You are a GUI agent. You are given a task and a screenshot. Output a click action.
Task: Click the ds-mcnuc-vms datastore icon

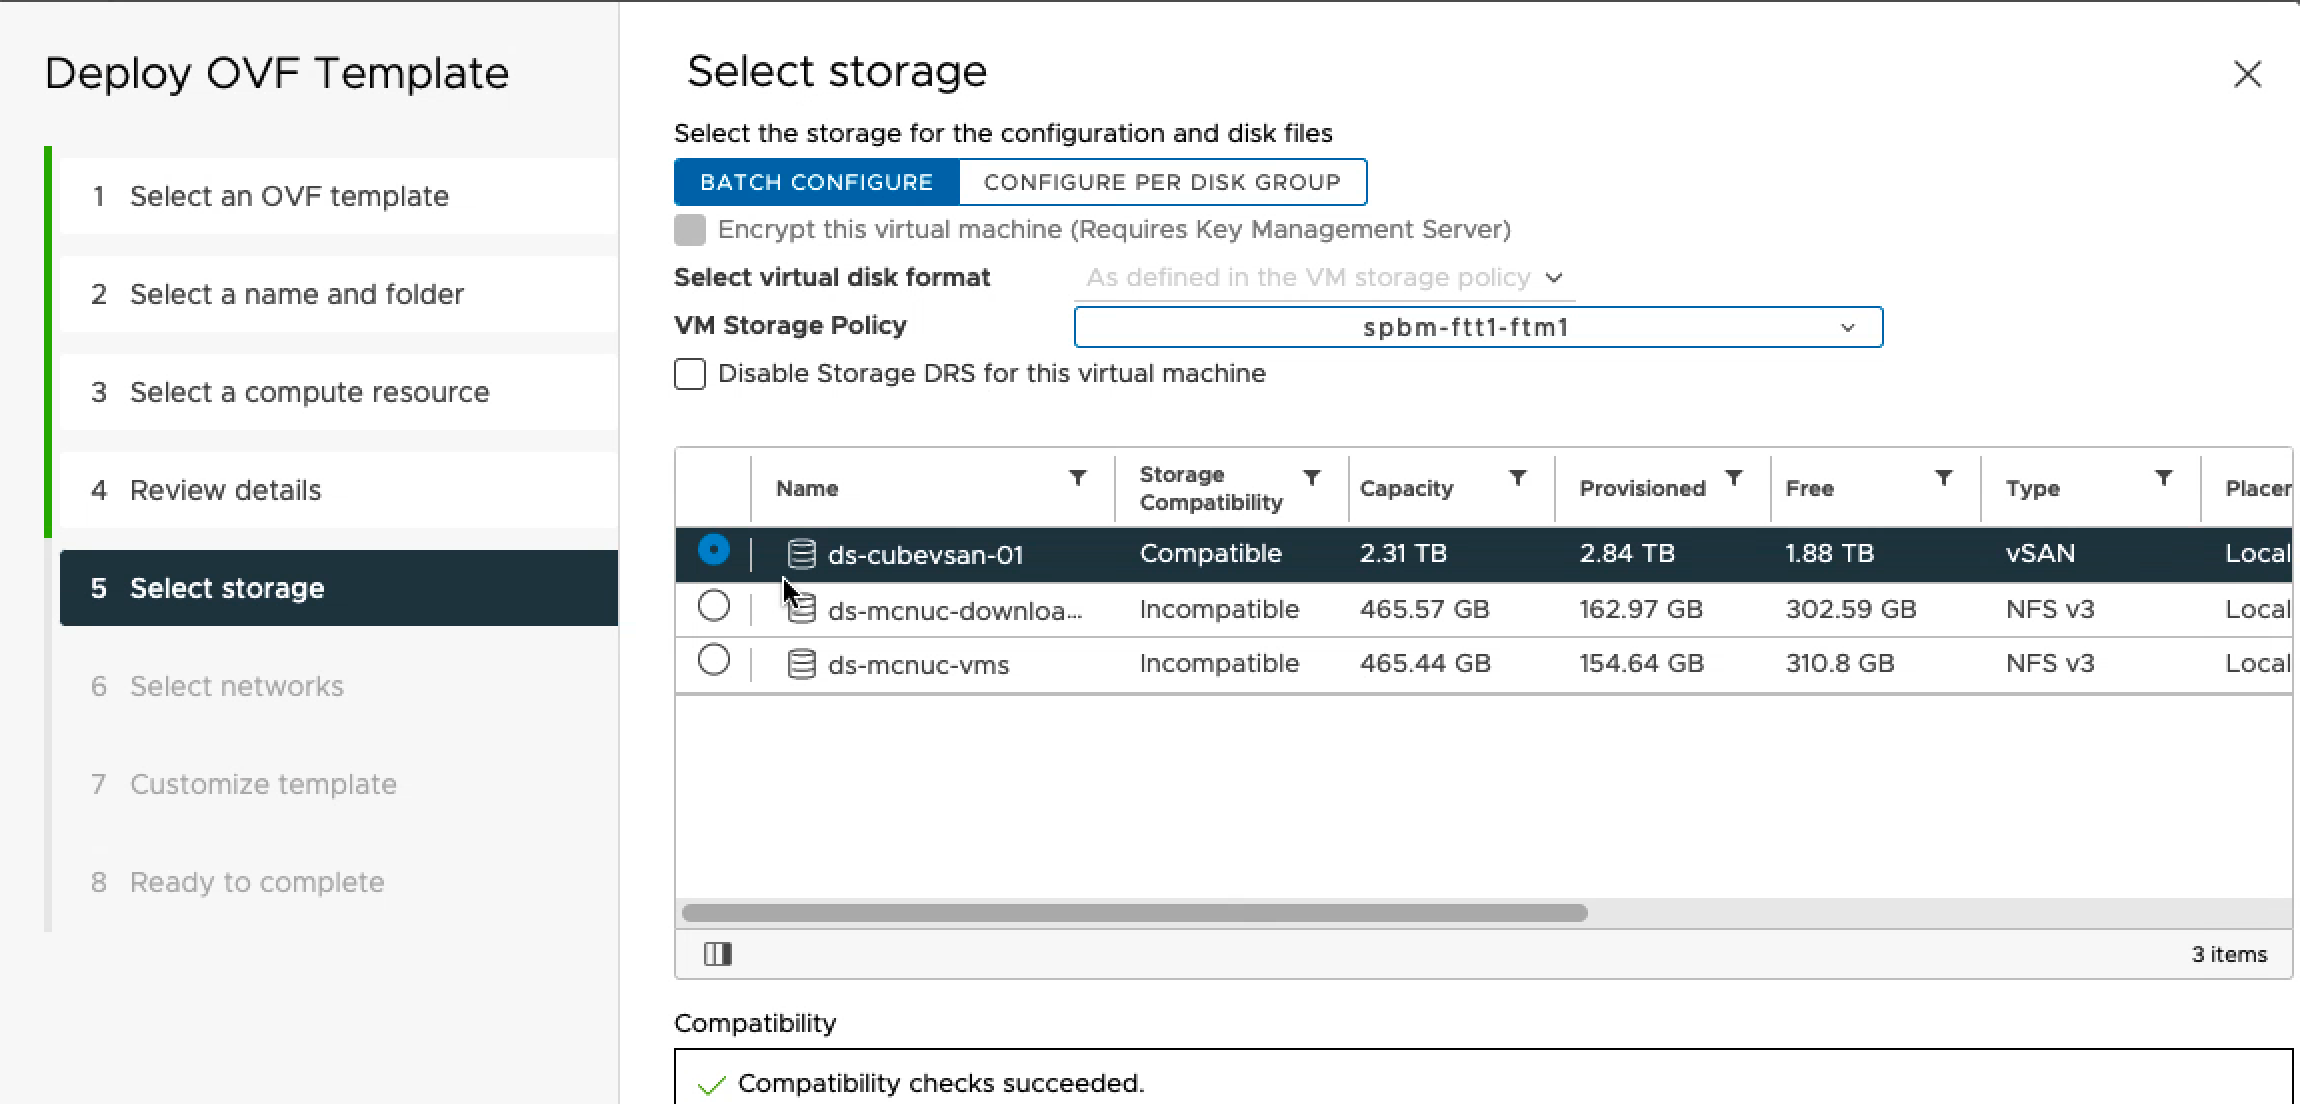(801, 664)
